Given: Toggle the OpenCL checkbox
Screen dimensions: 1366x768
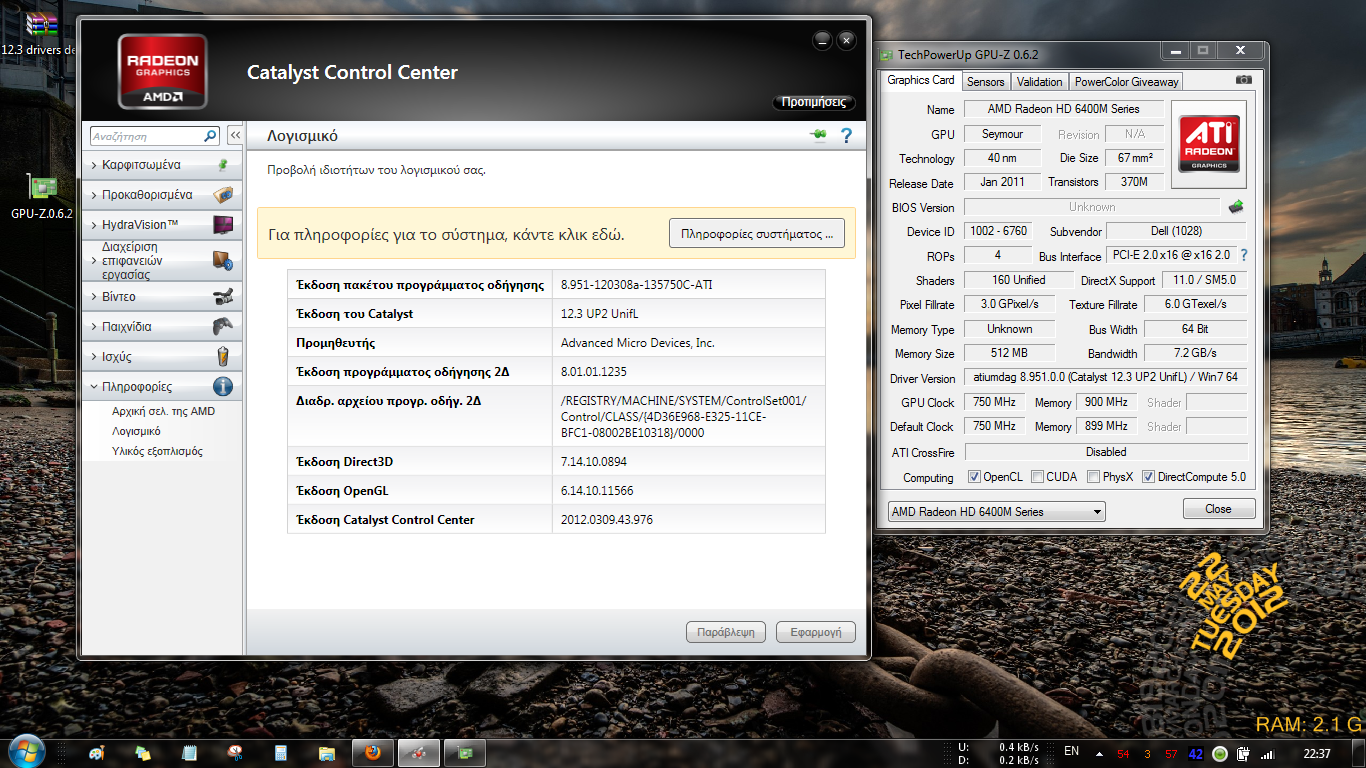Looking at the screenshot, I should pos(974,477).
